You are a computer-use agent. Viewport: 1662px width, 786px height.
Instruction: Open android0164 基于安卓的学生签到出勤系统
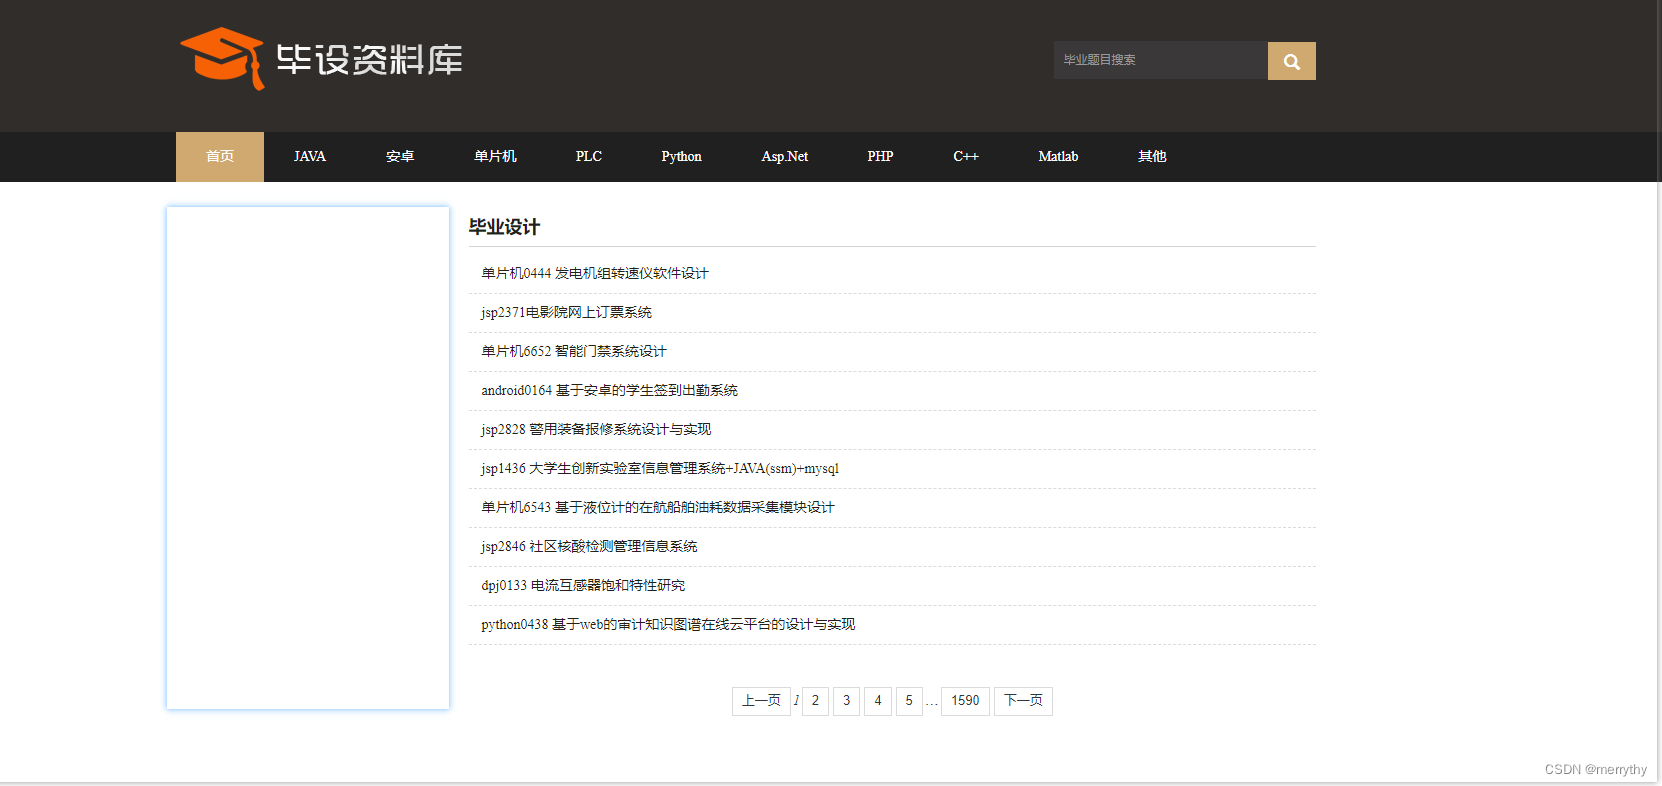[609, 391]
